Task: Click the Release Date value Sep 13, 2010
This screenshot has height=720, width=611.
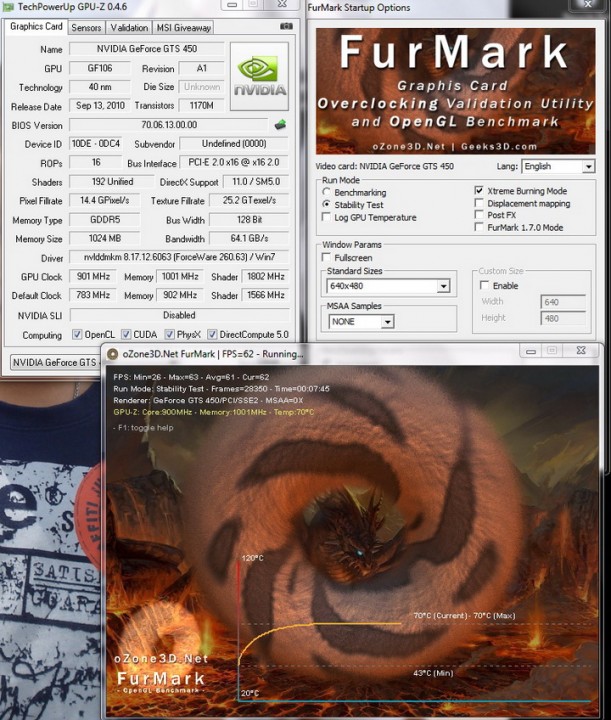Action: (x=100, y=106)
